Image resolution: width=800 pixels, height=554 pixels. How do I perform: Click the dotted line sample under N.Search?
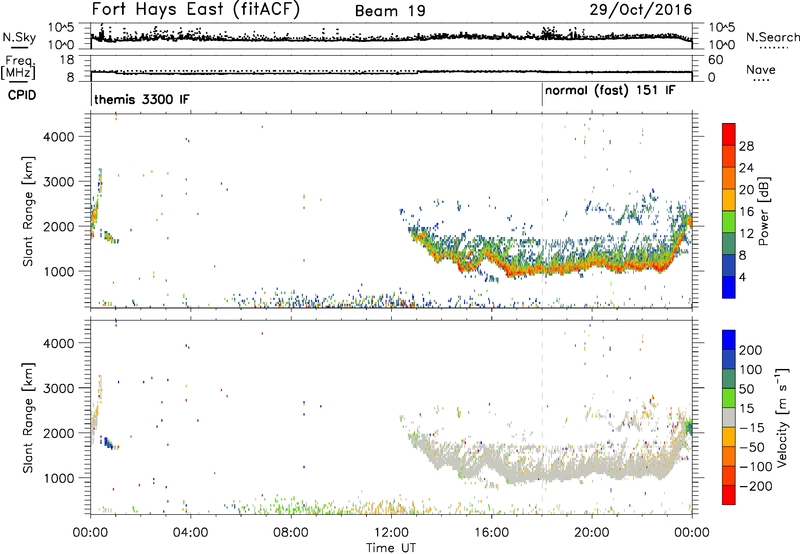point(774,47)
